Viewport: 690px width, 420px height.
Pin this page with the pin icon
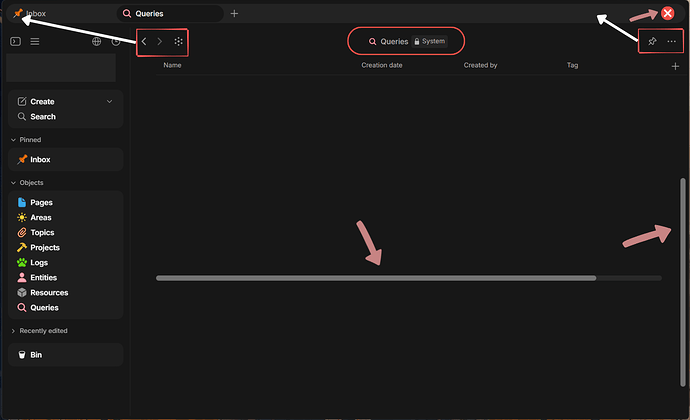(x=652, y=41)
